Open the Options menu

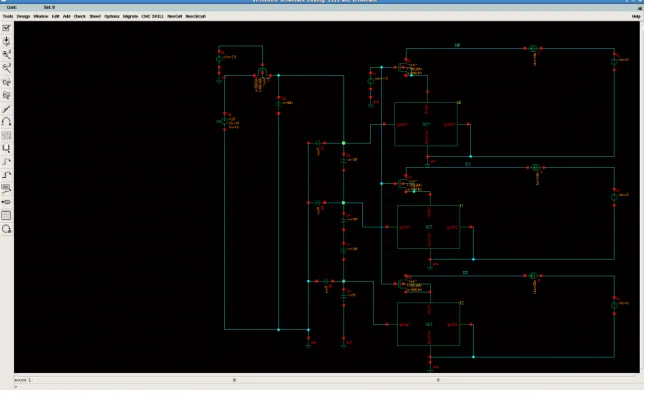click(x=112, y=16)
